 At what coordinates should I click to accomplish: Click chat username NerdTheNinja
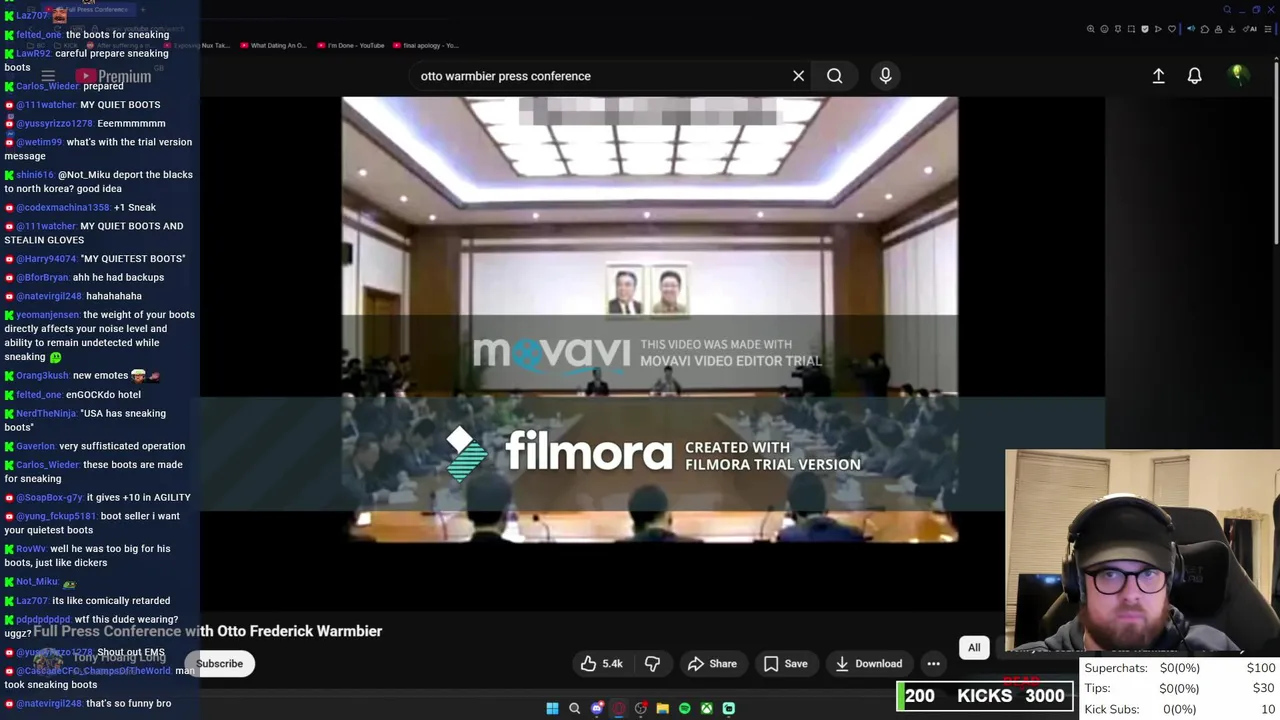pyautogui.click(x=46, y=413)
